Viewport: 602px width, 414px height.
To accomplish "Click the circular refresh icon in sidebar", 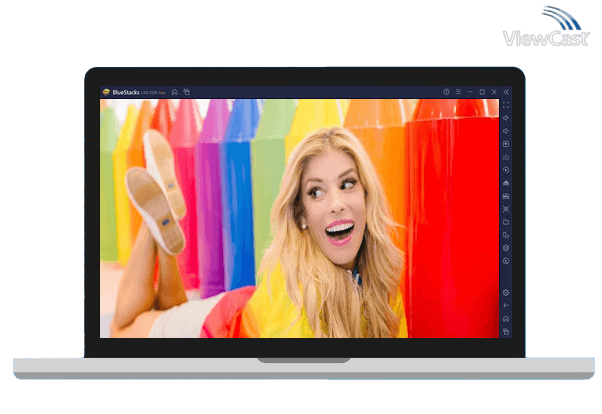I will [x=506, y=261].
